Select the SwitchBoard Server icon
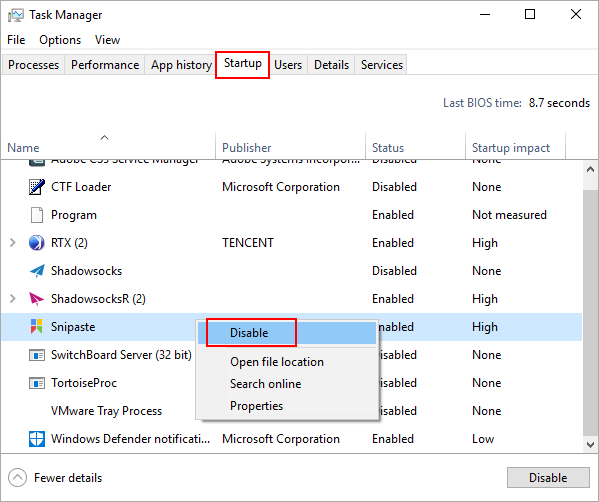Viewport: 599px width, 502px height. [x=37, y=355]
